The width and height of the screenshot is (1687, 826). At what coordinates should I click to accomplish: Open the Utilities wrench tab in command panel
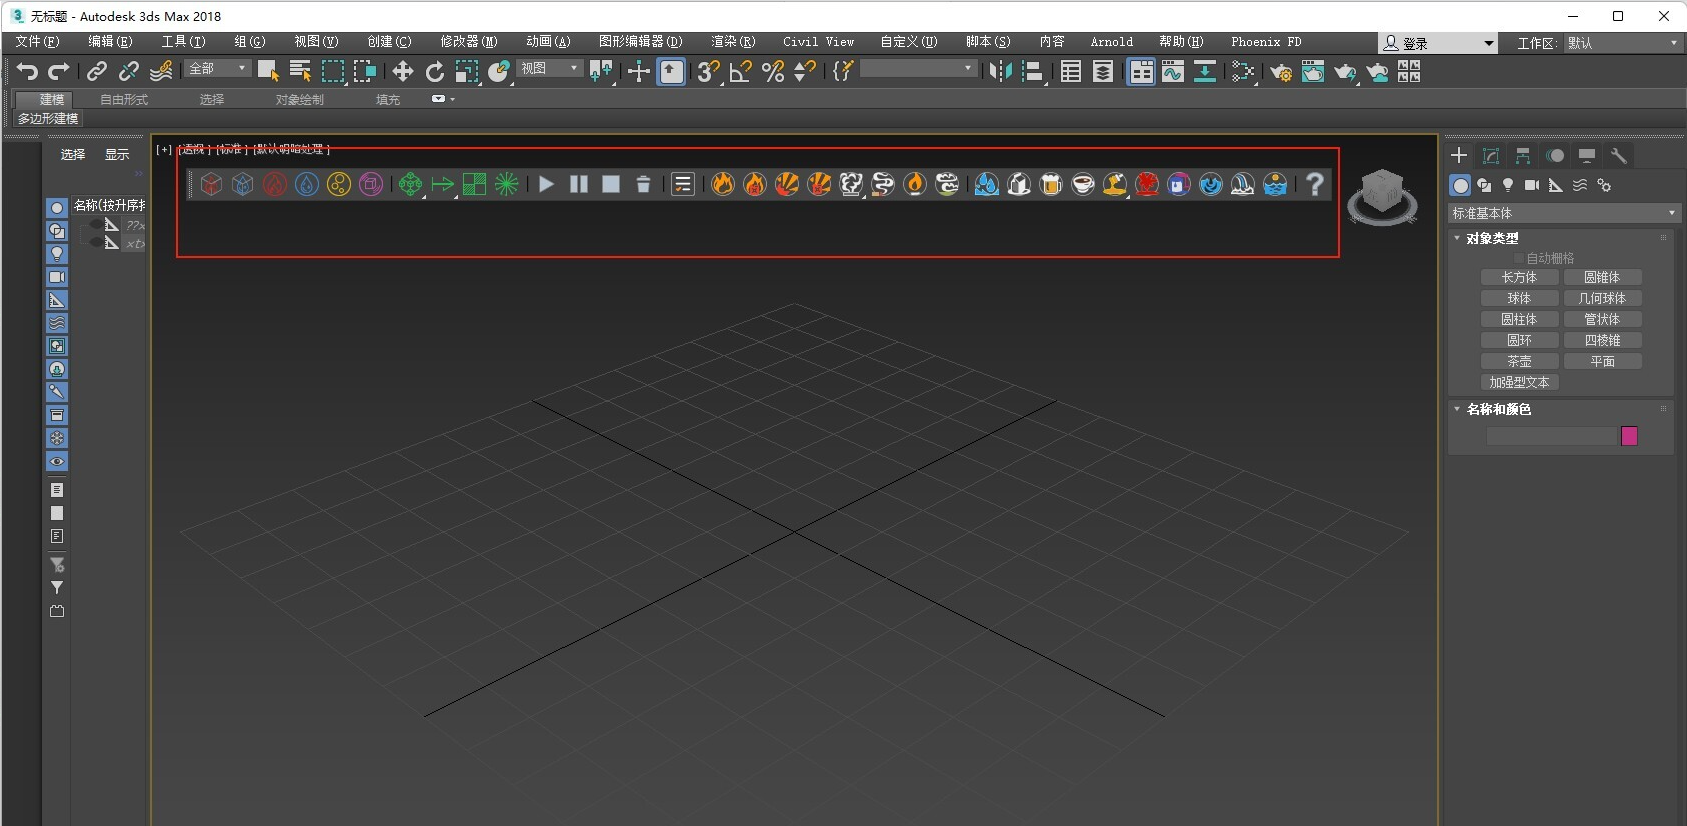click(x=1618, y=156)
